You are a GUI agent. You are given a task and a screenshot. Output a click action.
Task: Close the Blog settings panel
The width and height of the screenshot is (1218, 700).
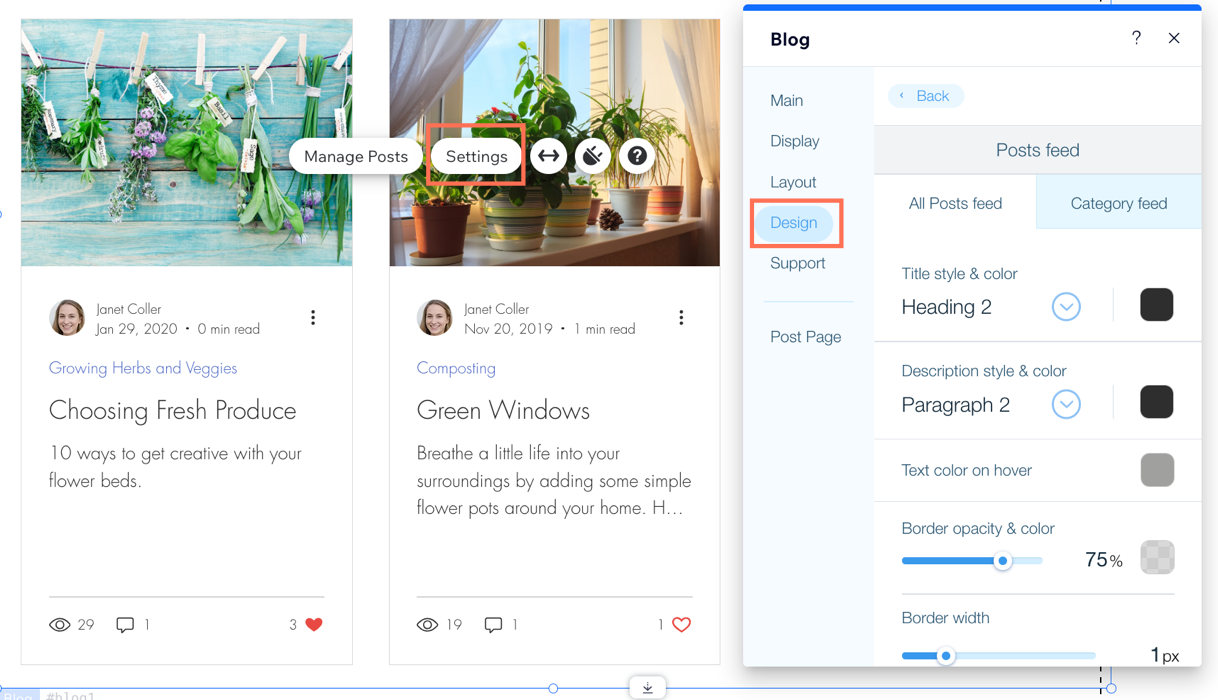tap(1174, 38)
